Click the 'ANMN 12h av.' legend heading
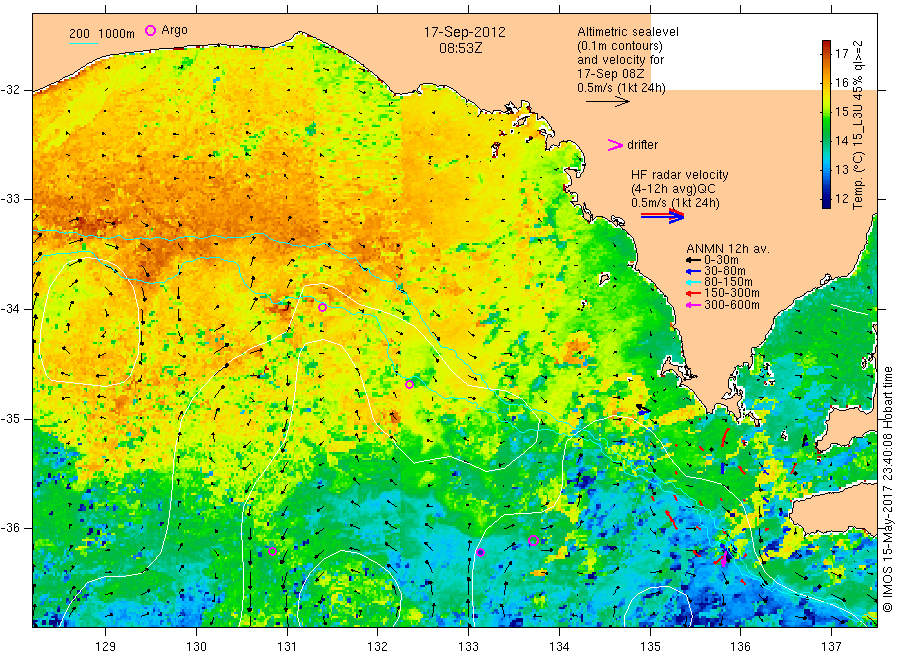This screenshot has height=660, width=900. [728, 249]
